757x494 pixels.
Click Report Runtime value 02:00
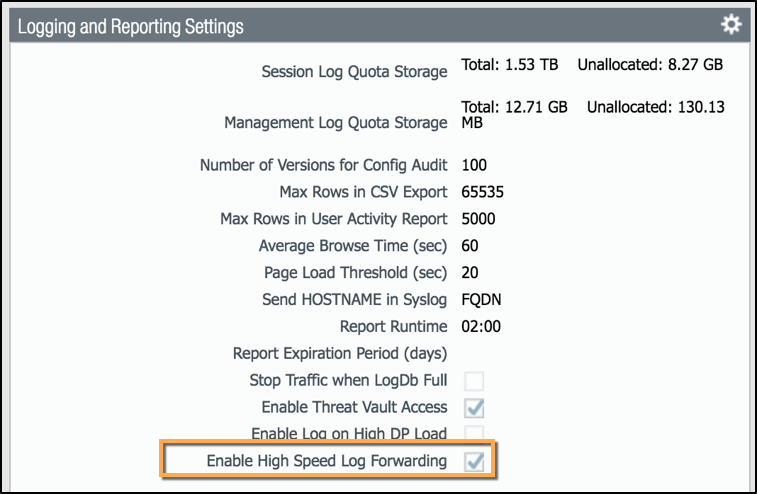481,326
